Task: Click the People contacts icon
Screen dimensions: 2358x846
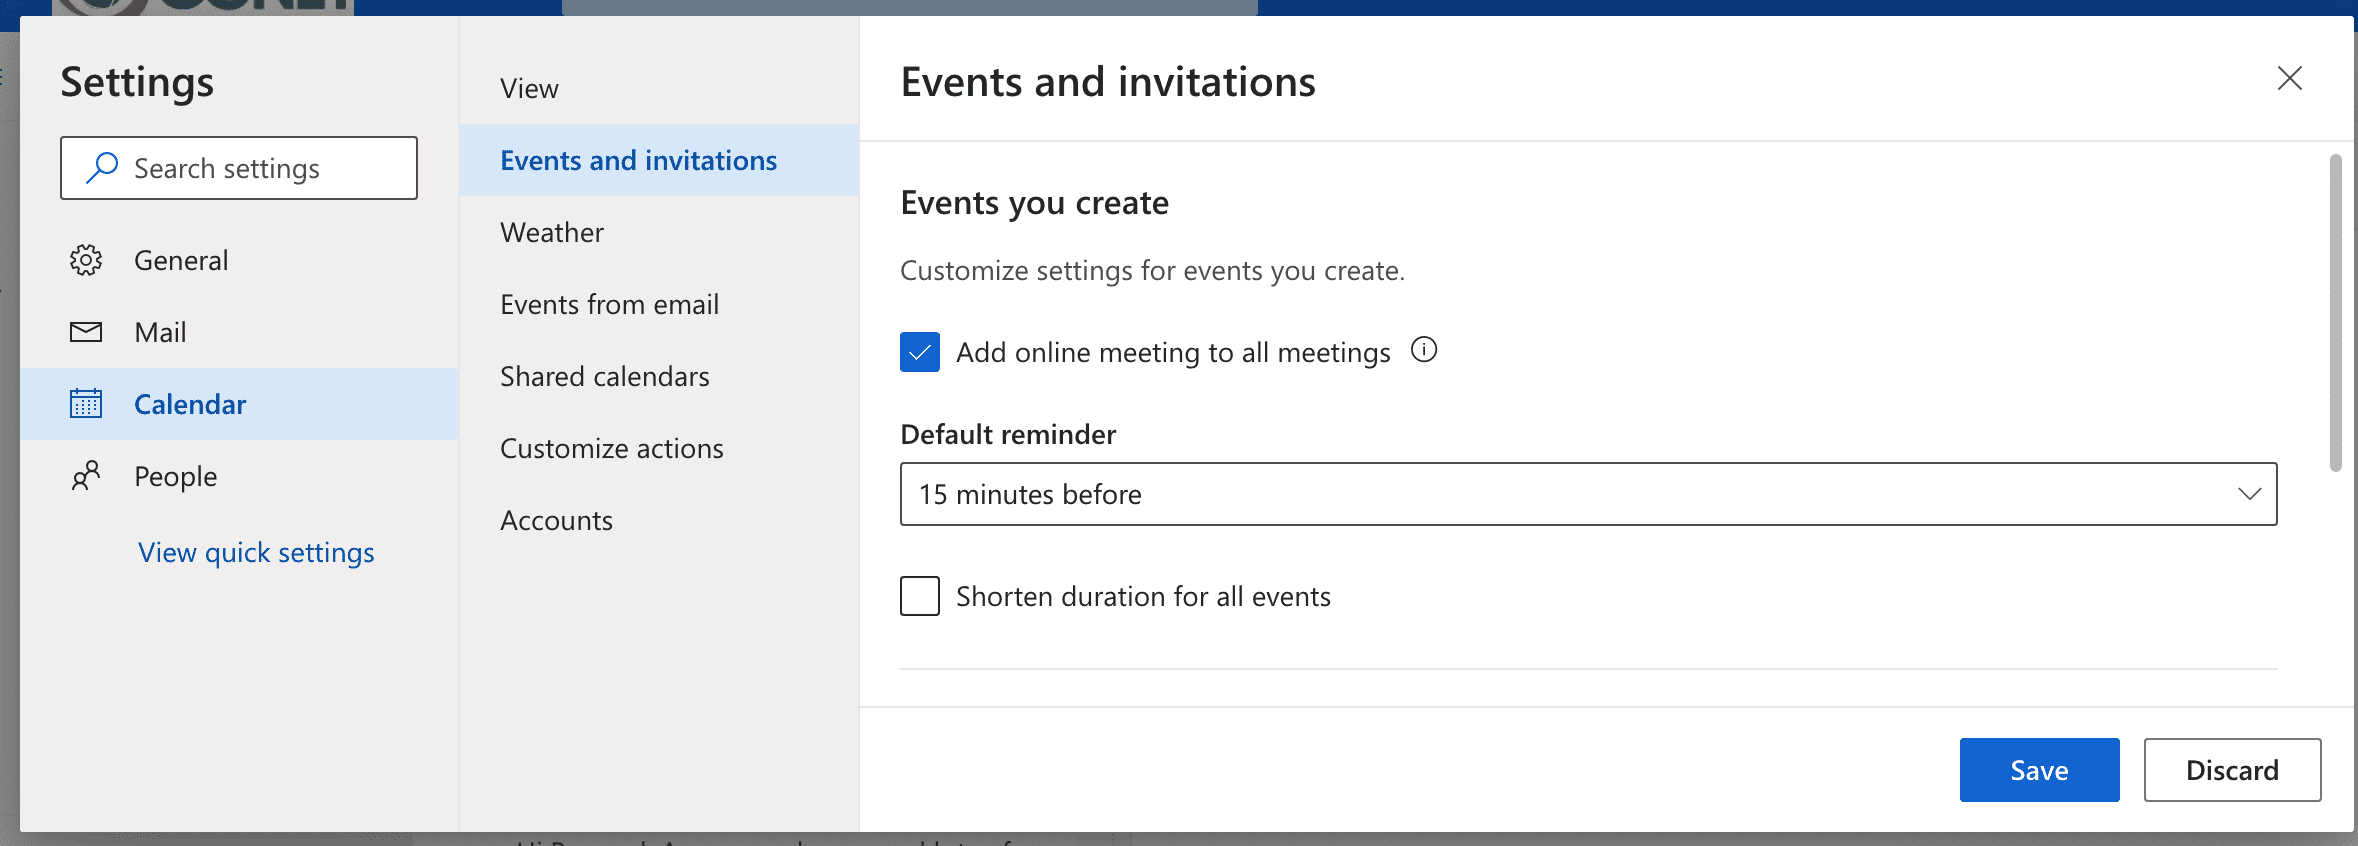Action: (x=86, y=476)
